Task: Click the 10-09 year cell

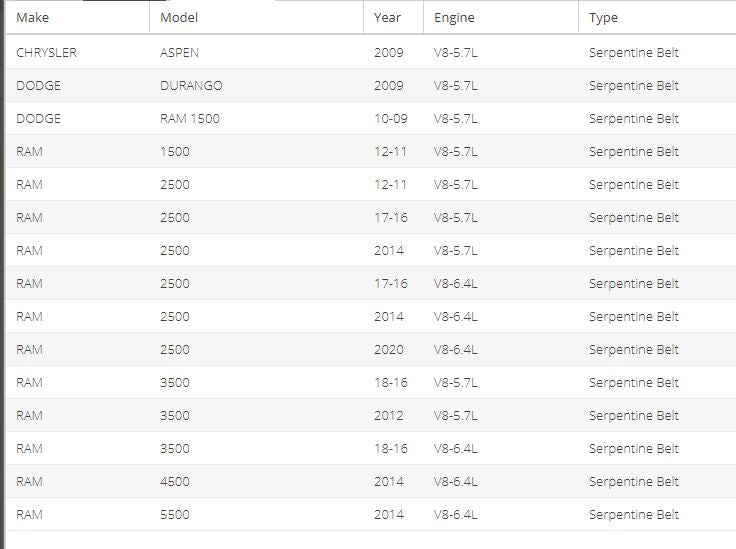Action: pos(391,118)
